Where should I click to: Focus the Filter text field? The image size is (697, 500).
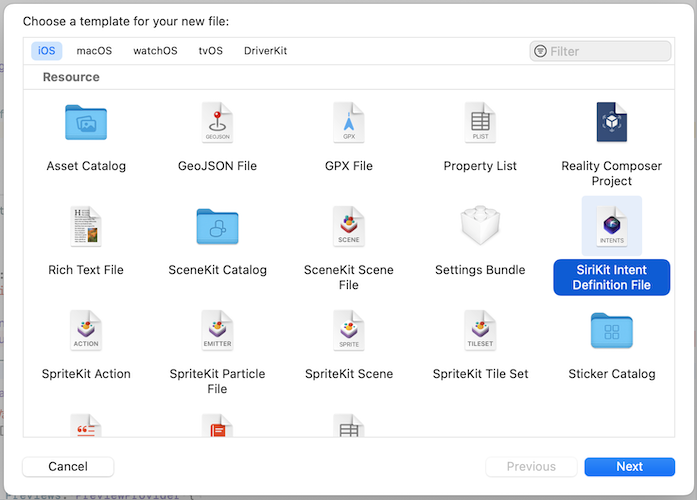tap(600, 51)
